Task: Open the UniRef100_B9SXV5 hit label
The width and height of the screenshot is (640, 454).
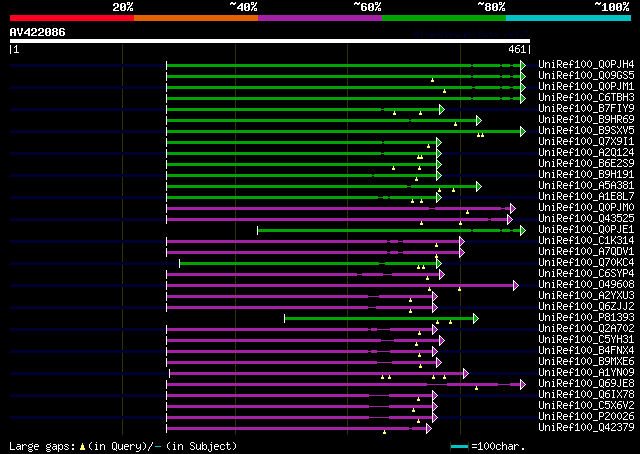Action: tap(586, 131)
